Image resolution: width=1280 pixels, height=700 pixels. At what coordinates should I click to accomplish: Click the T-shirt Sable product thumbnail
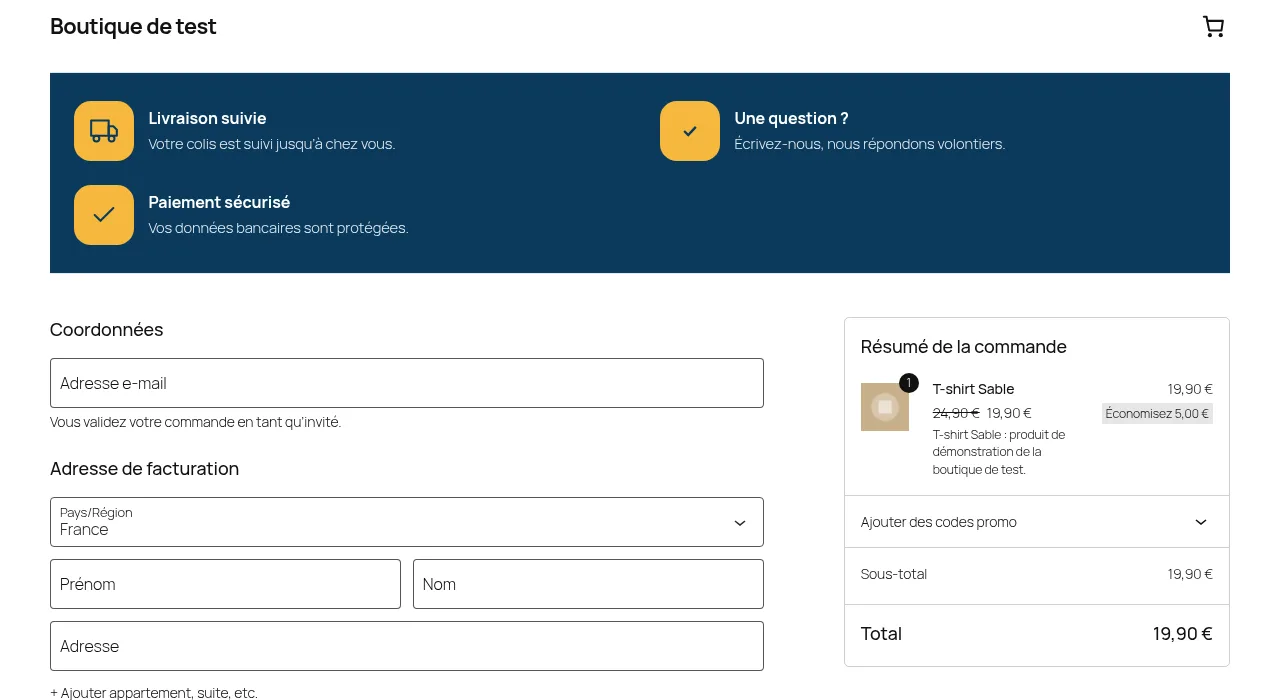(885, 407)
